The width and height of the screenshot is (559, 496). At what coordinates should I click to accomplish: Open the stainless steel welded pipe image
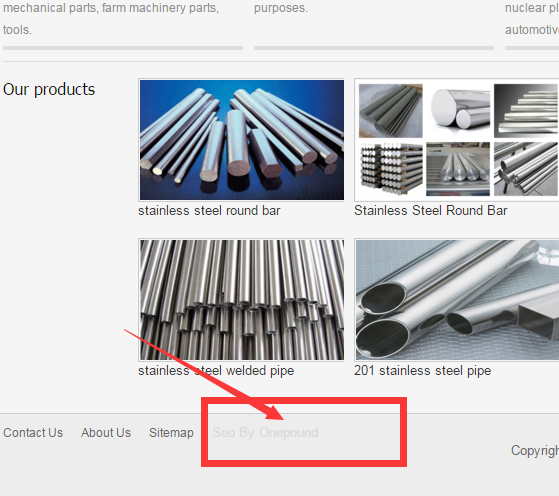tap(242, 300)
